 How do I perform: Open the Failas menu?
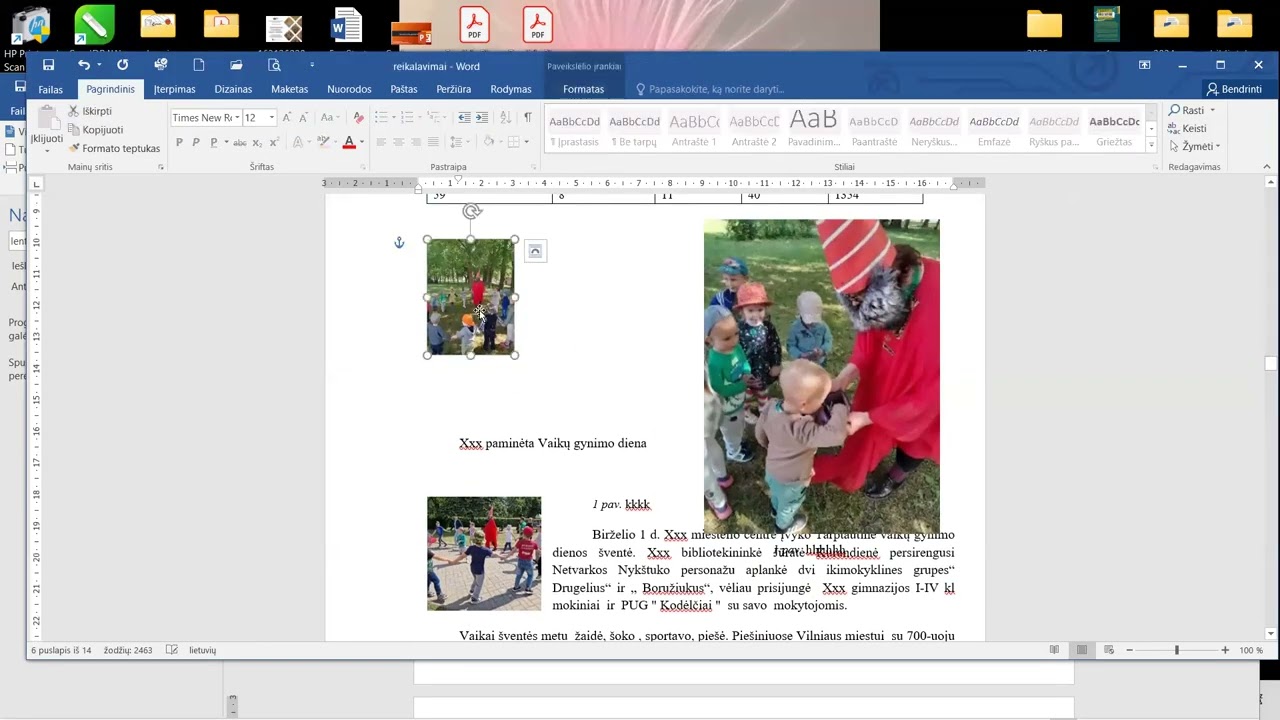pos(51,89)
